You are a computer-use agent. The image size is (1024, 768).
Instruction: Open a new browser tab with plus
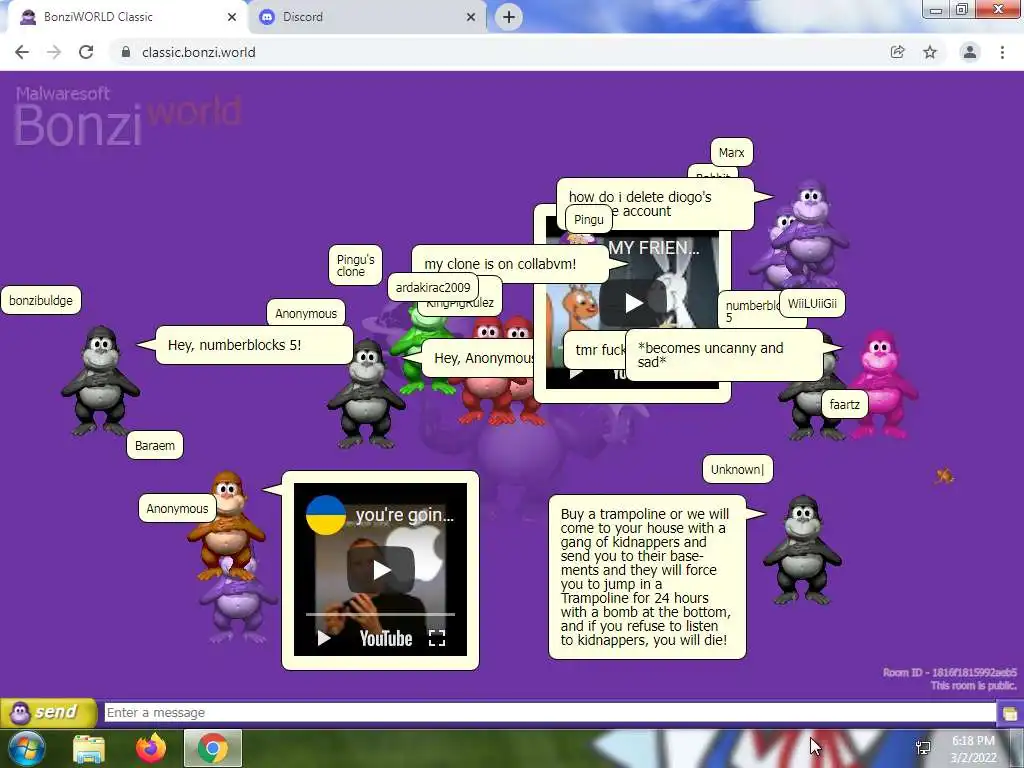pyautogui.click(x=509, y=17)
